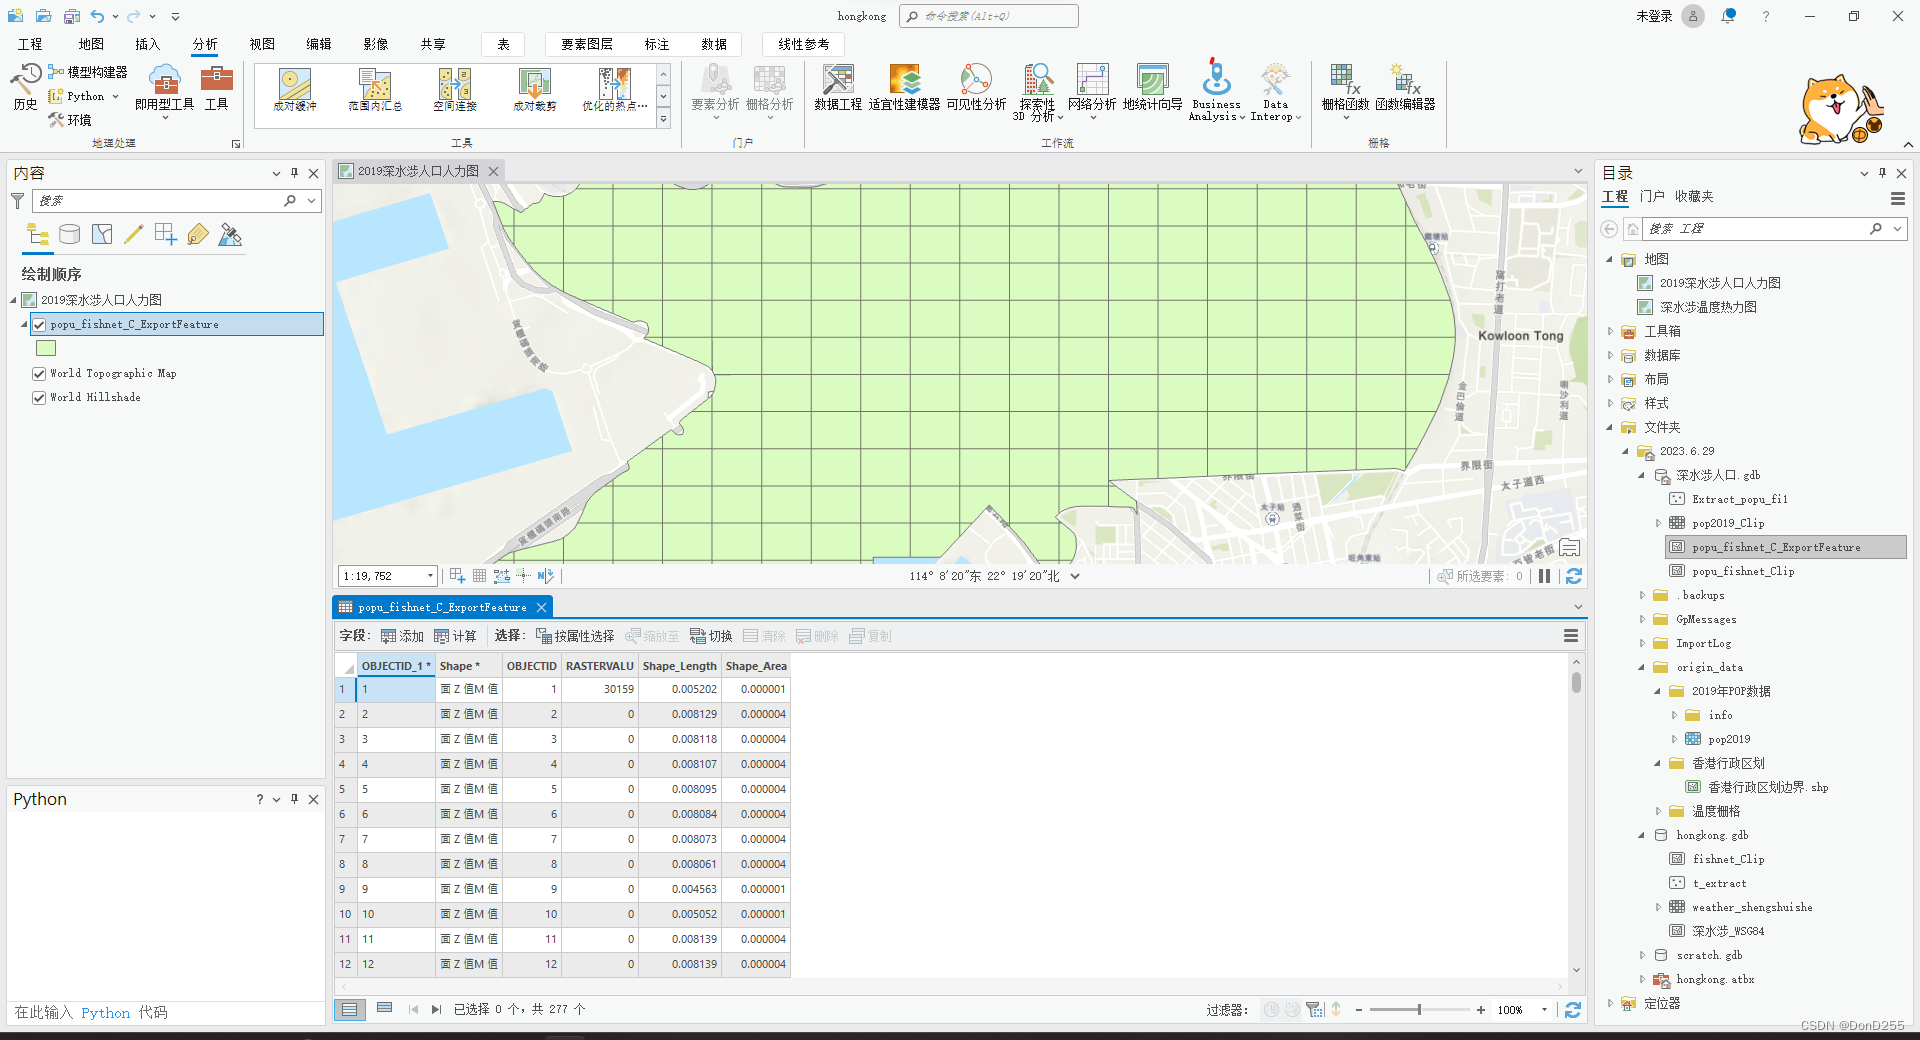Open the coordinate display format dropdown
Image resolution: width=1920 pixels, height=1040 pixels.
point(1075,576)
